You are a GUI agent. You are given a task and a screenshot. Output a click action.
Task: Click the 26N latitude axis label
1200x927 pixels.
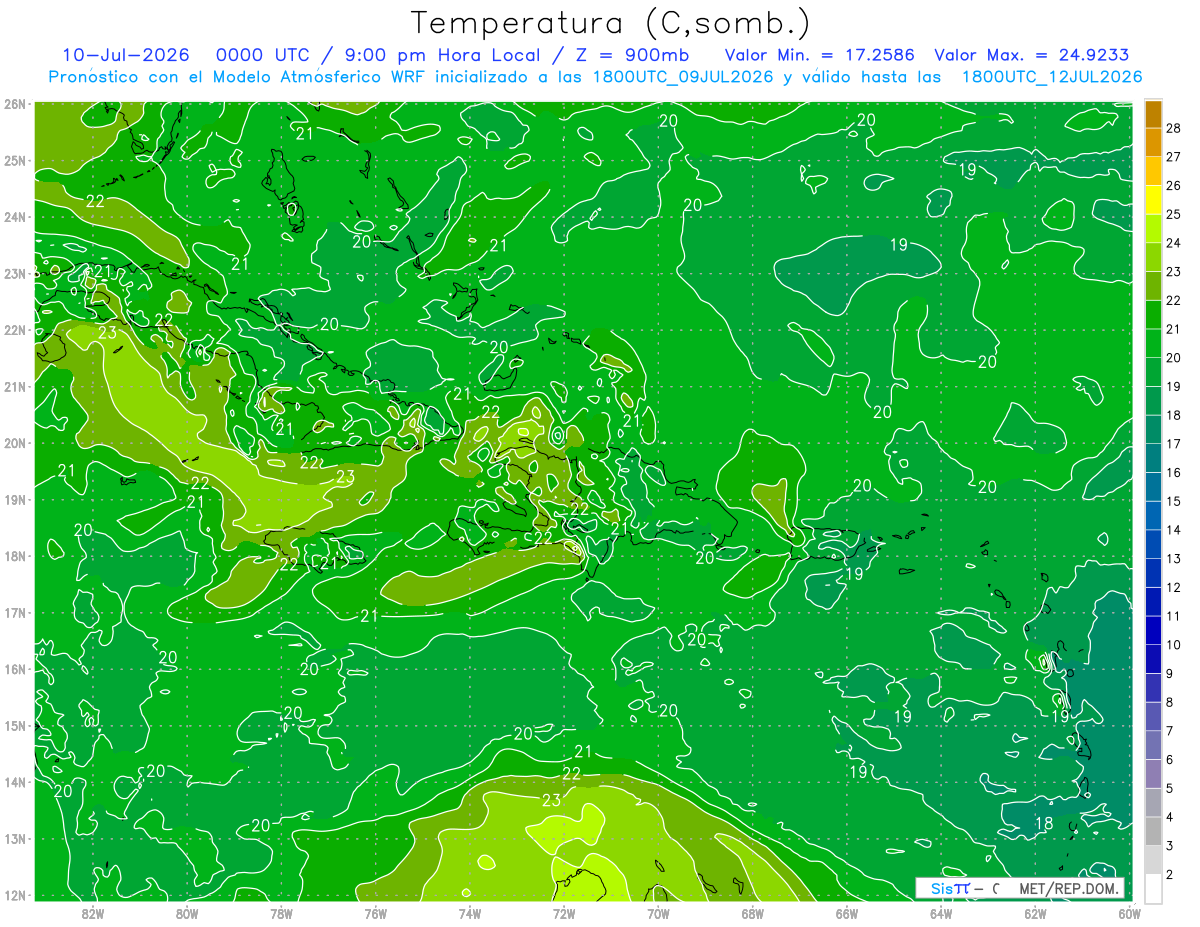coord(15,104)
